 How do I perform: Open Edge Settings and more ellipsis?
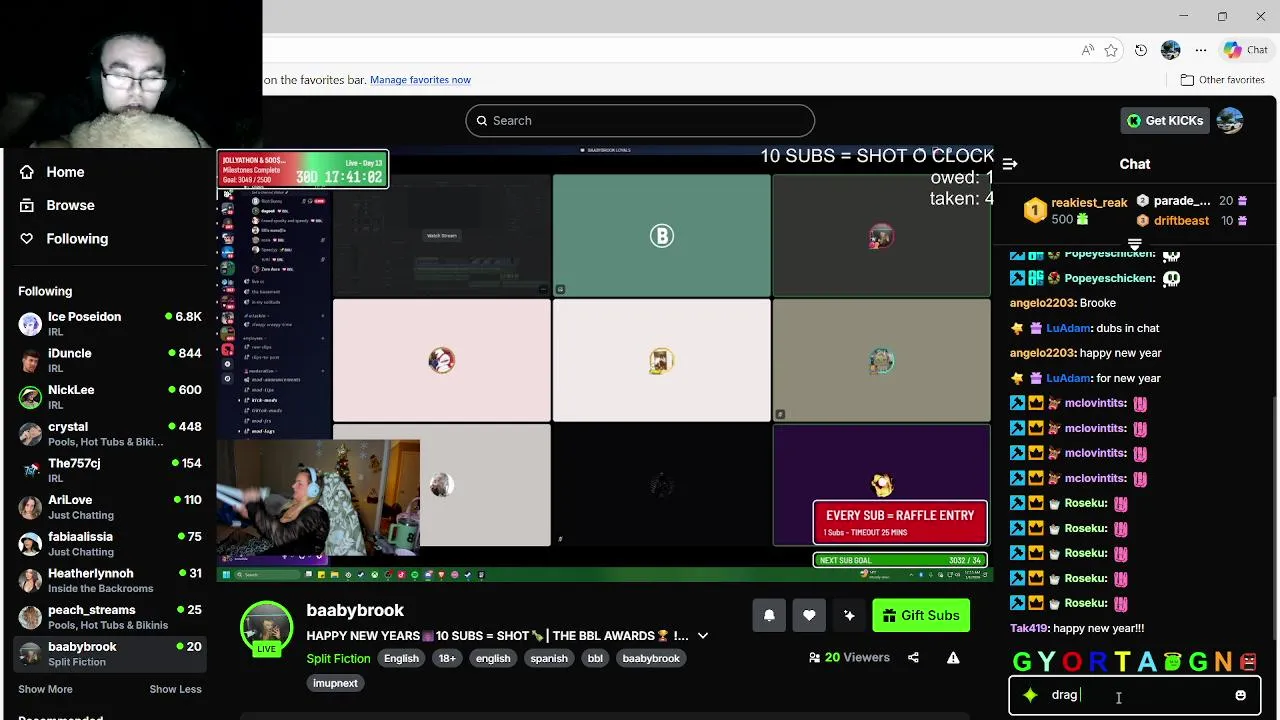point(1201,50)
